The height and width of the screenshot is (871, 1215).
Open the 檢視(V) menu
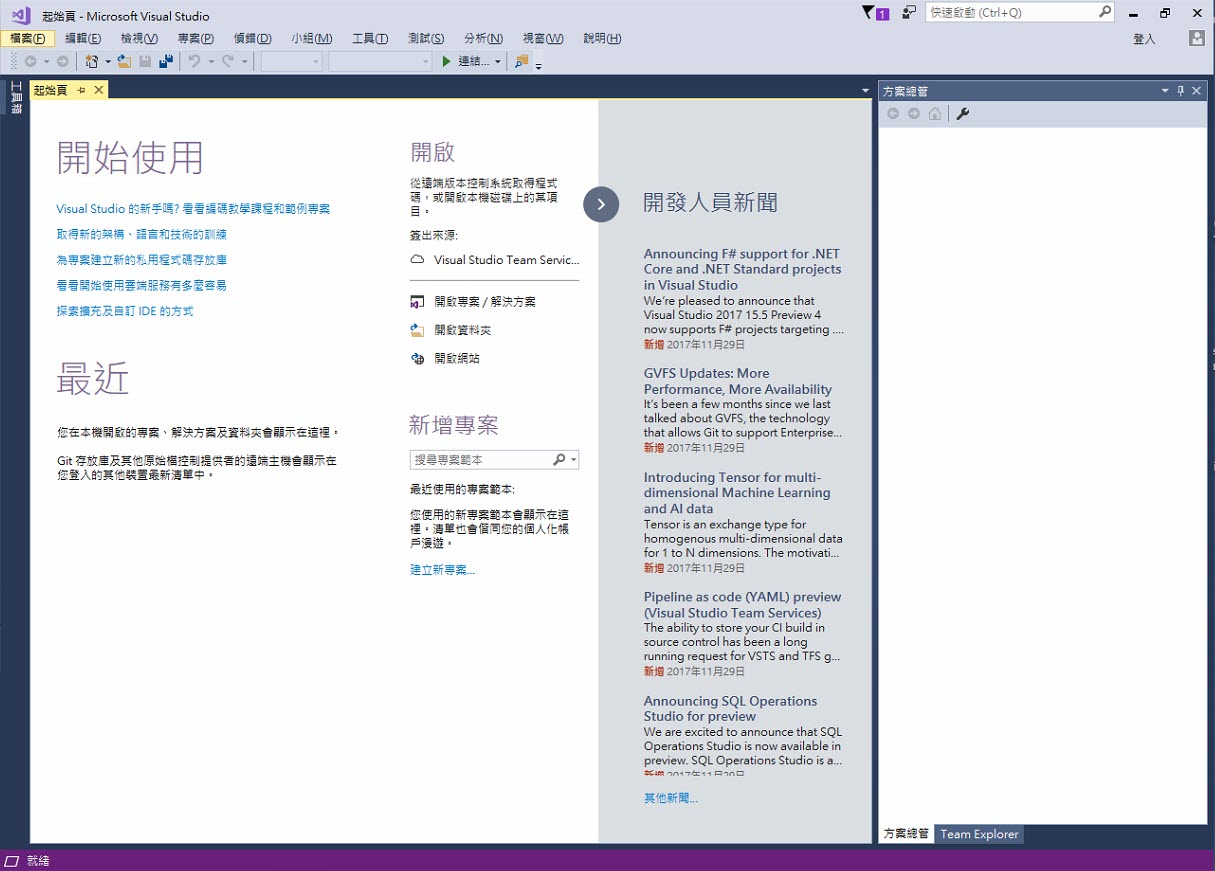pos(139,38)
